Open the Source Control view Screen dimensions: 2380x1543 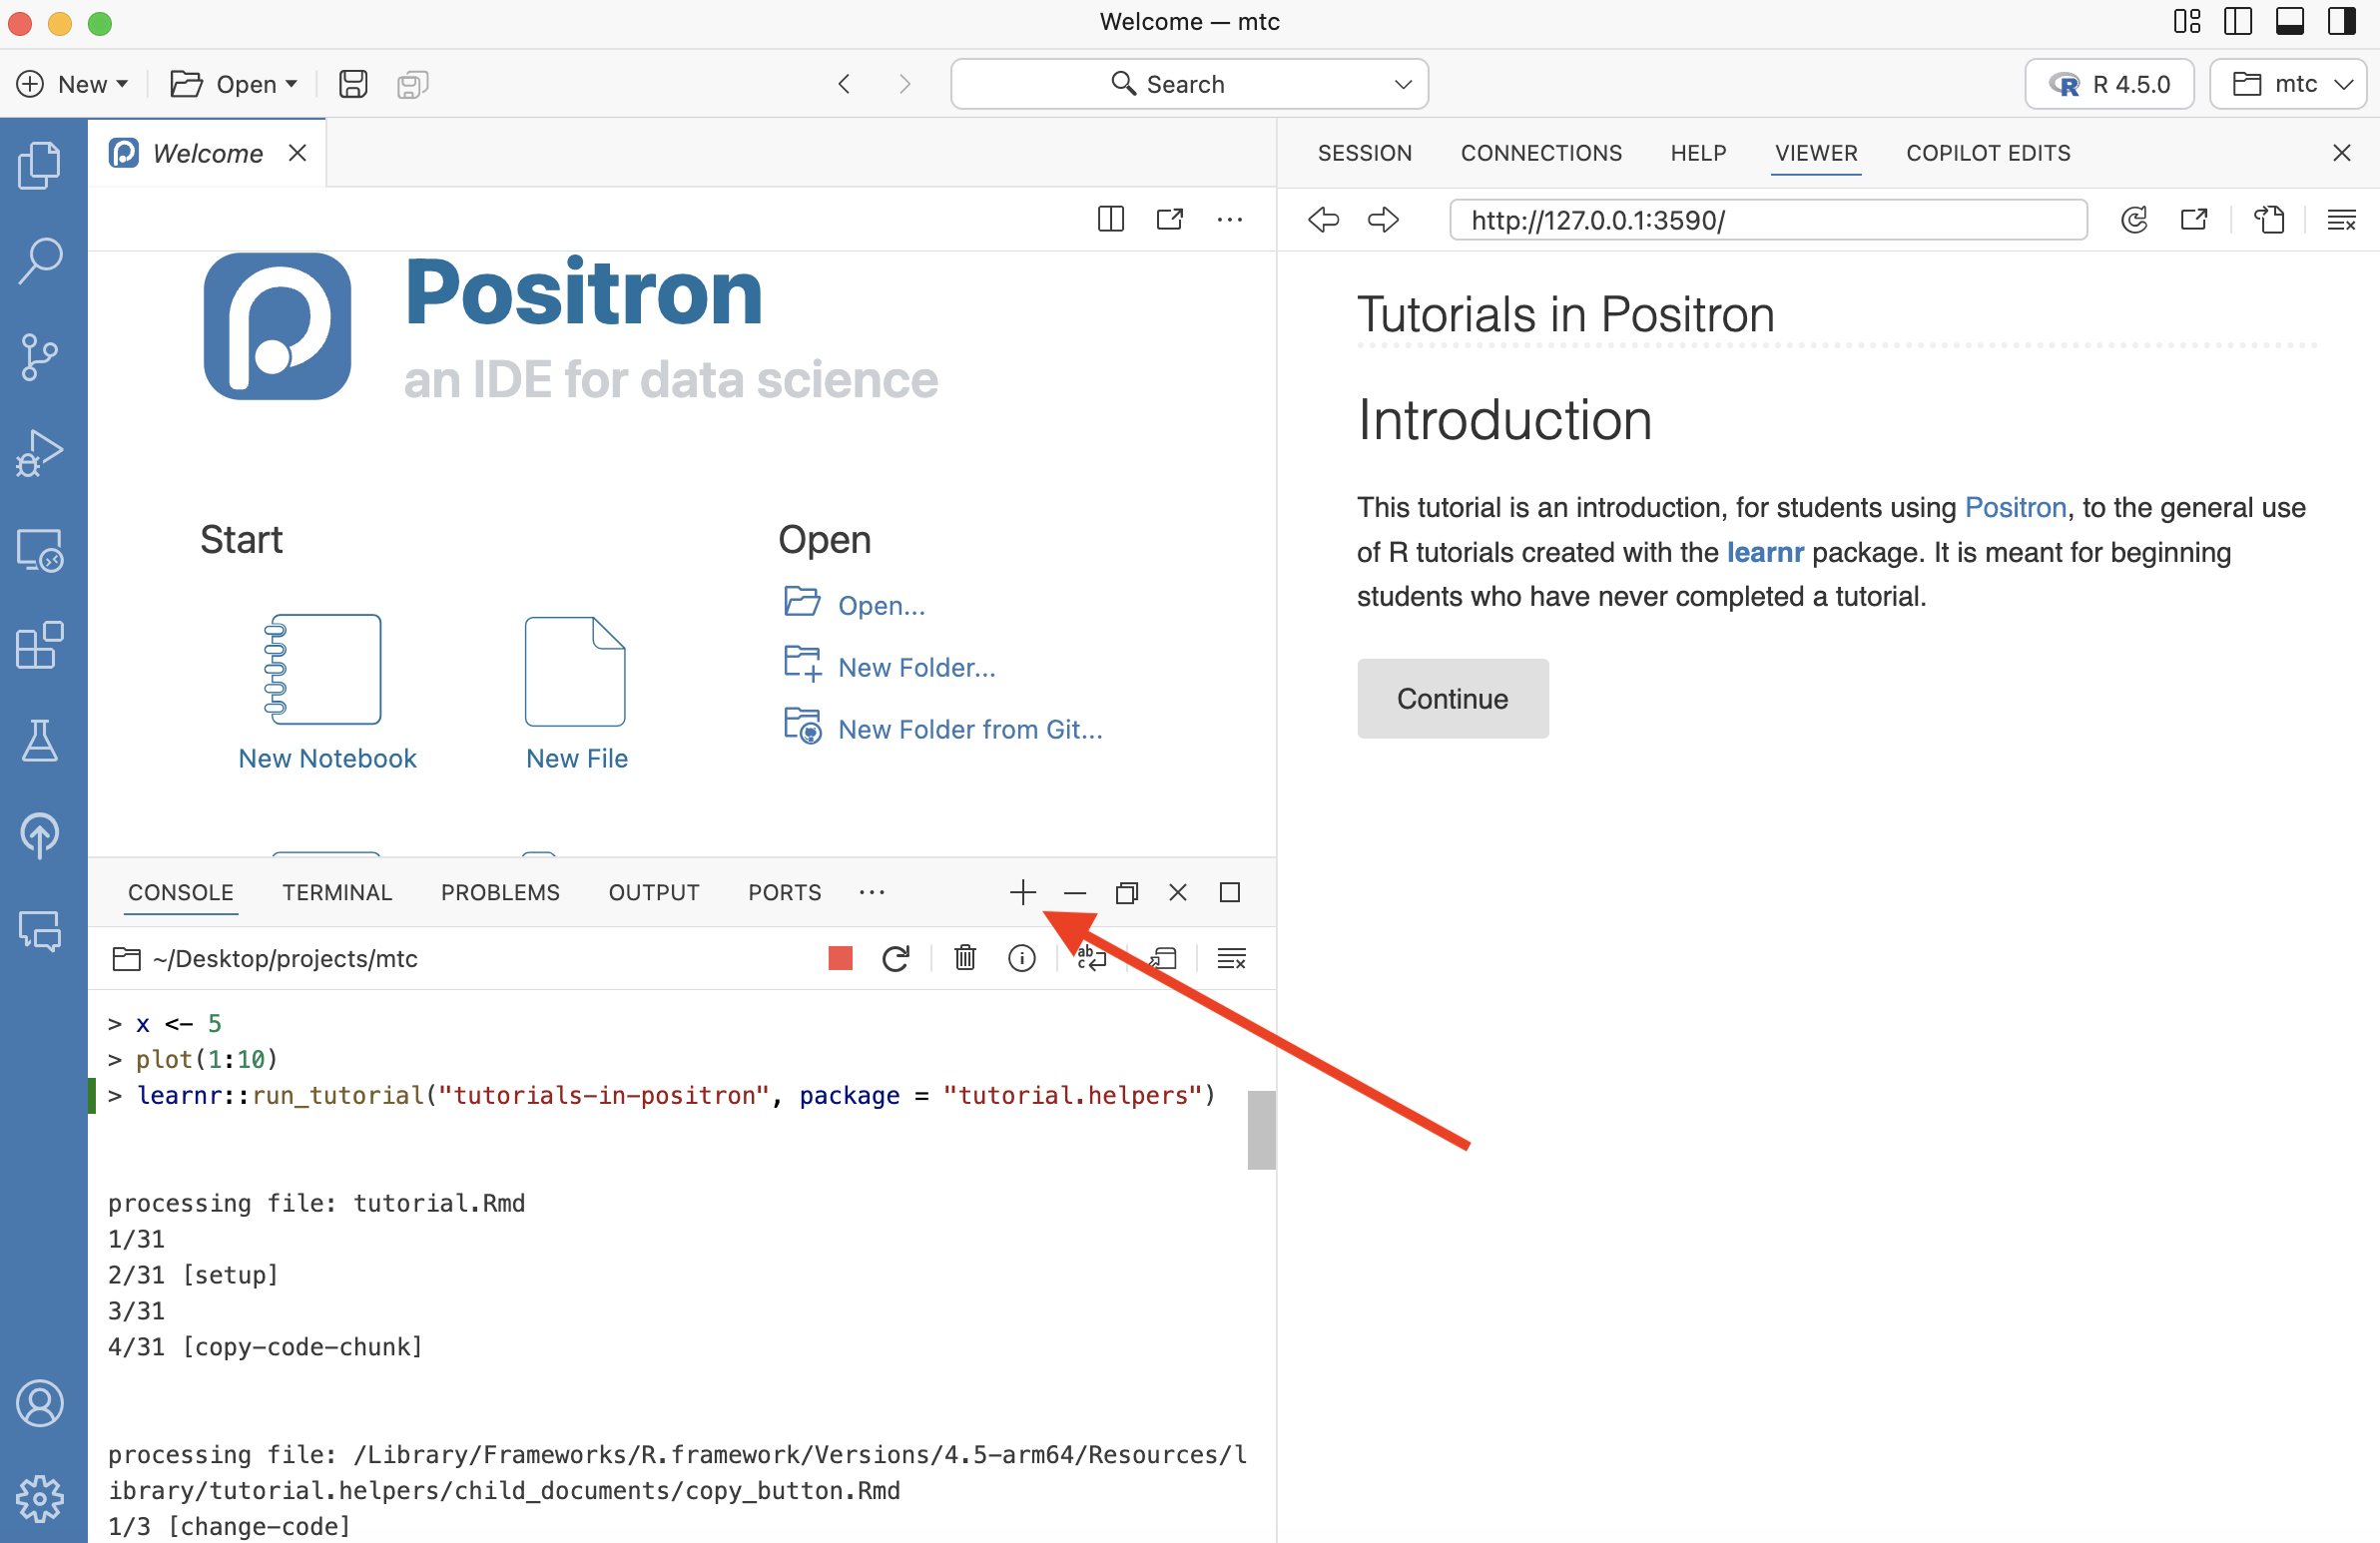point(40,357)
